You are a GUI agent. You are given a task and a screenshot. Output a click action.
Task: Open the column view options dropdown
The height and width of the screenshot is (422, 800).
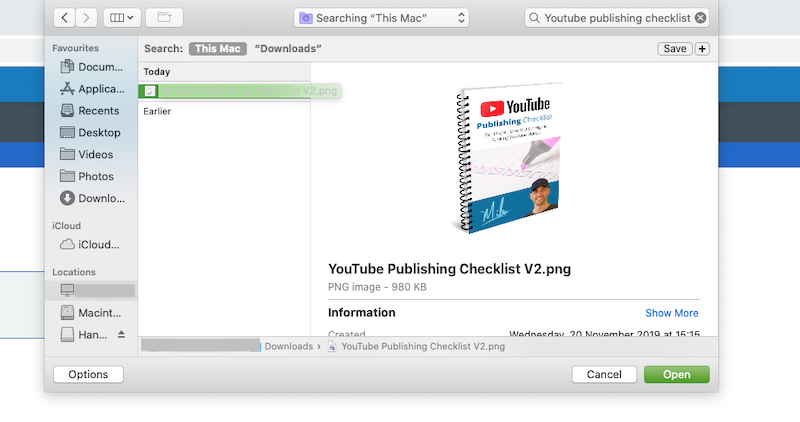tap(122, 18)
